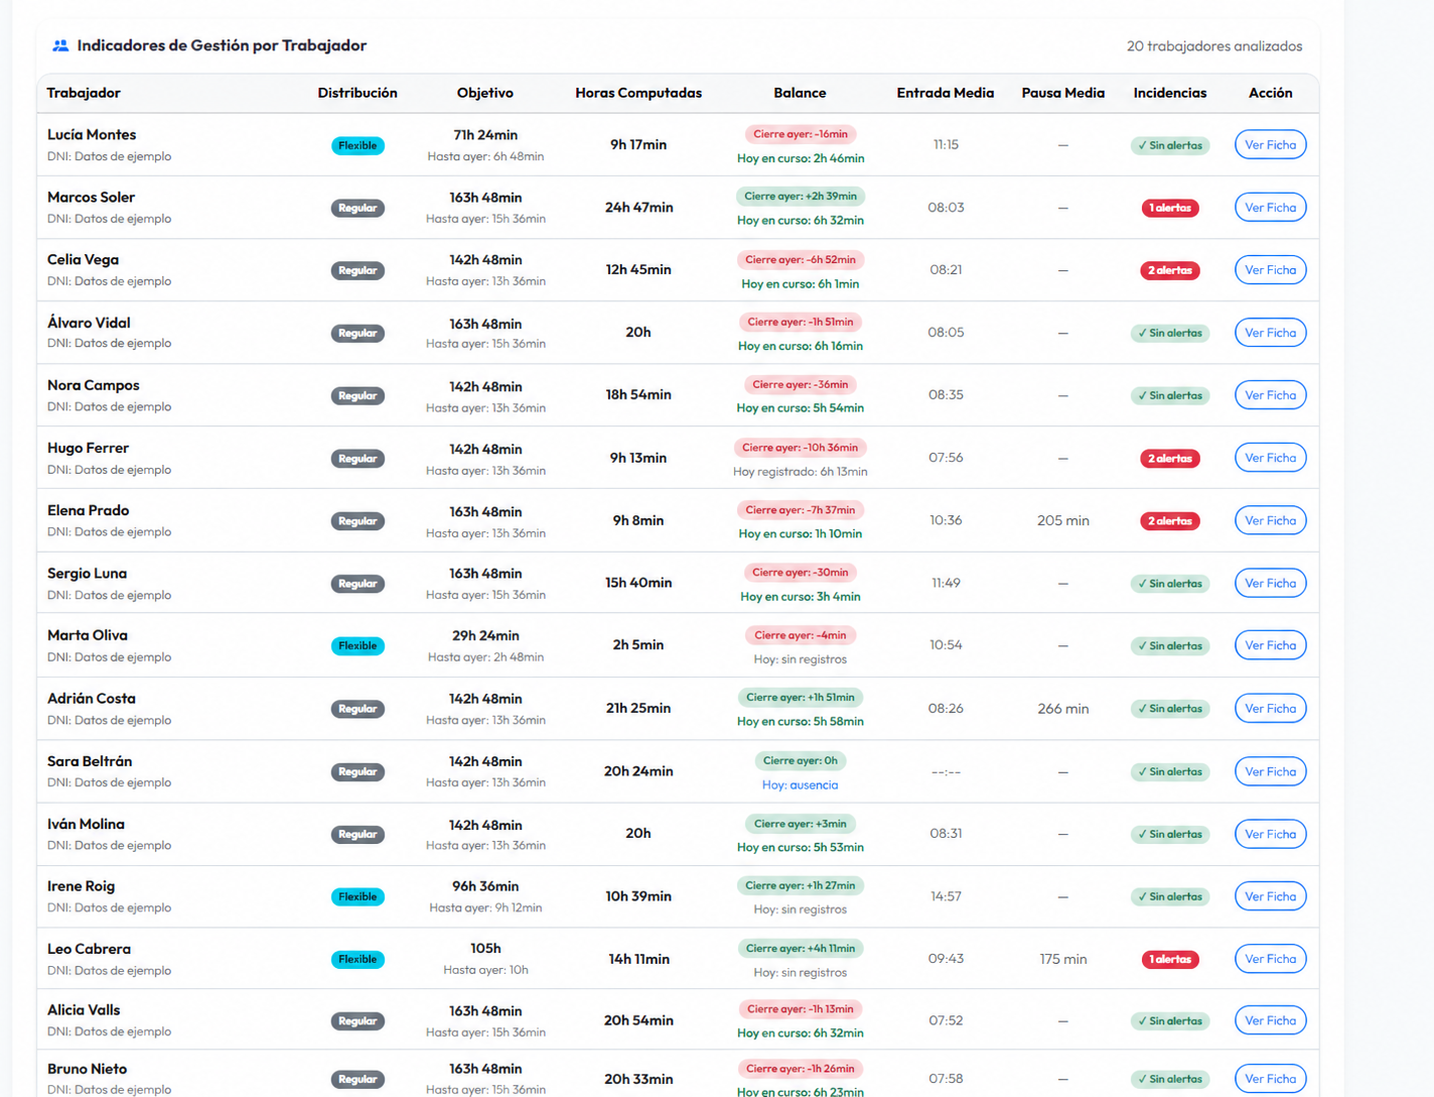Open Ver Ficha for Álvaro Vidal
The width and height of the screenshot is (1434, 1097).
(1270, 333)
